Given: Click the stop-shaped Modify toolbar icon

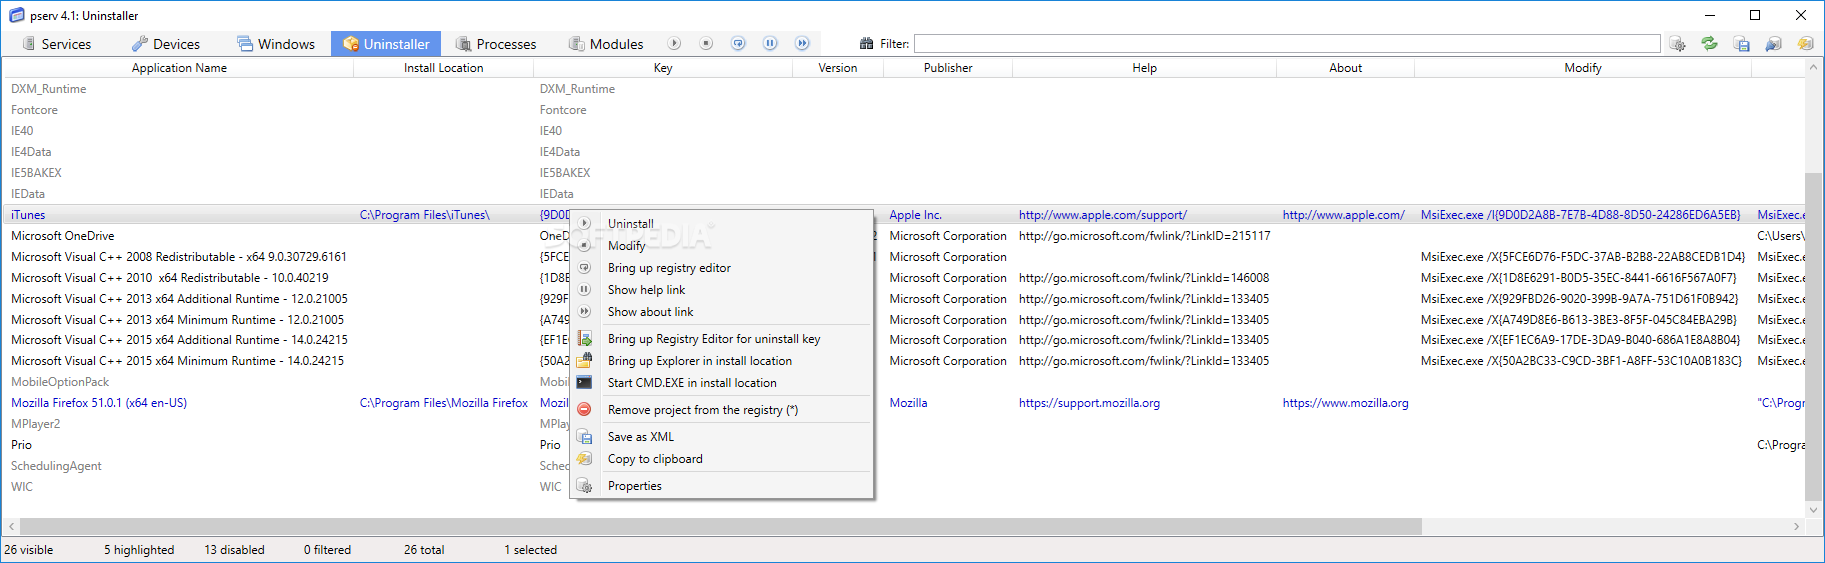Looking at the screenshot, I should coord(706,44).
